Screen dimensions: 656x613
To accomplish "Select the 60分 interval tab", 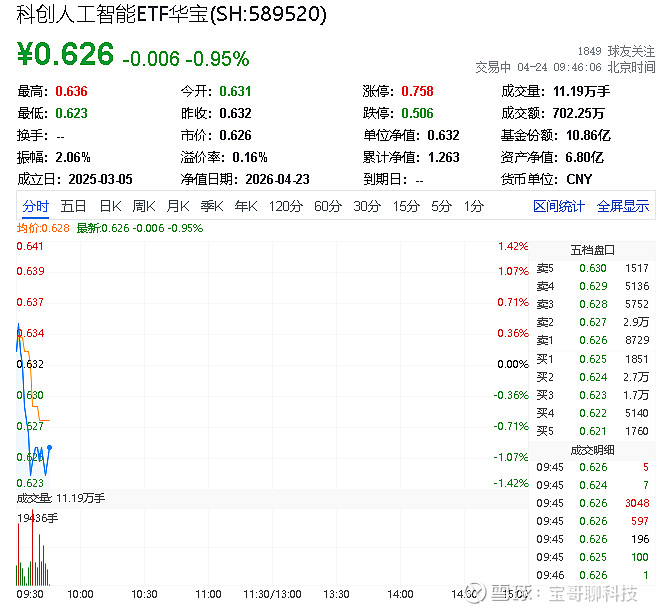I will coord(328,206).
